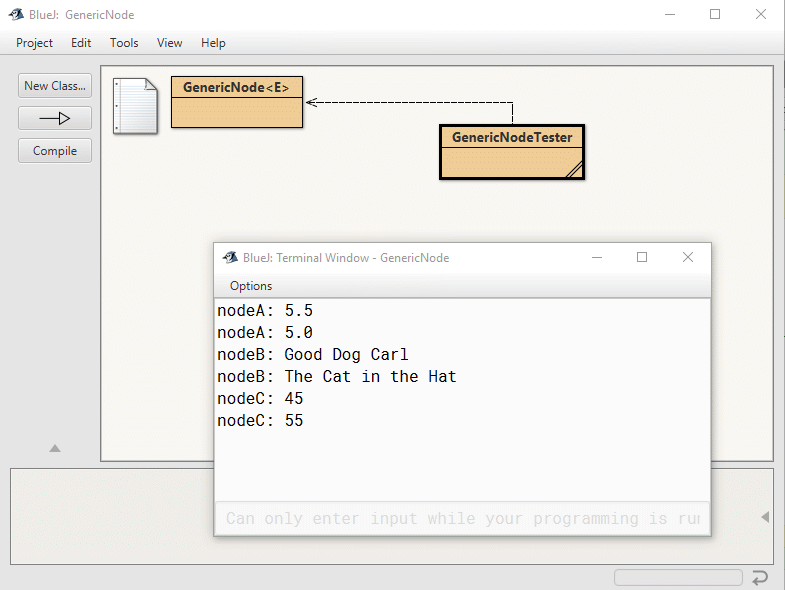Click the terminal line 'nodeB: Good Dog Carl'

click(313, 355)
